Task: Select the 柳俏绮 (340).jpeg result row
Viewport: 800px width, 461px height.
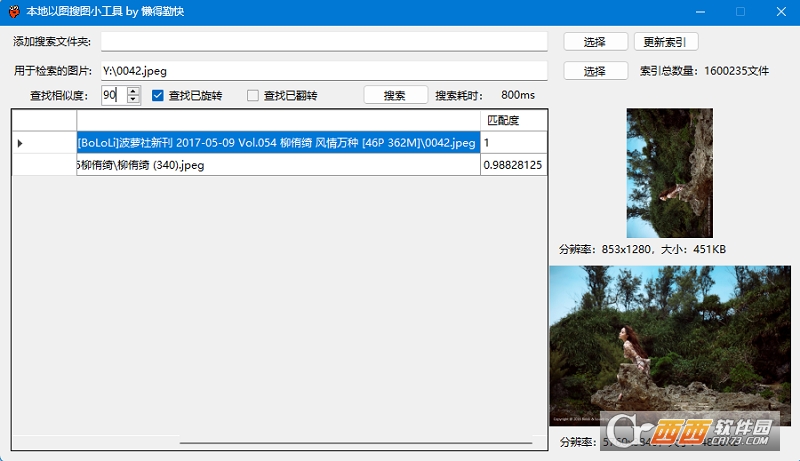Action: 279,165
